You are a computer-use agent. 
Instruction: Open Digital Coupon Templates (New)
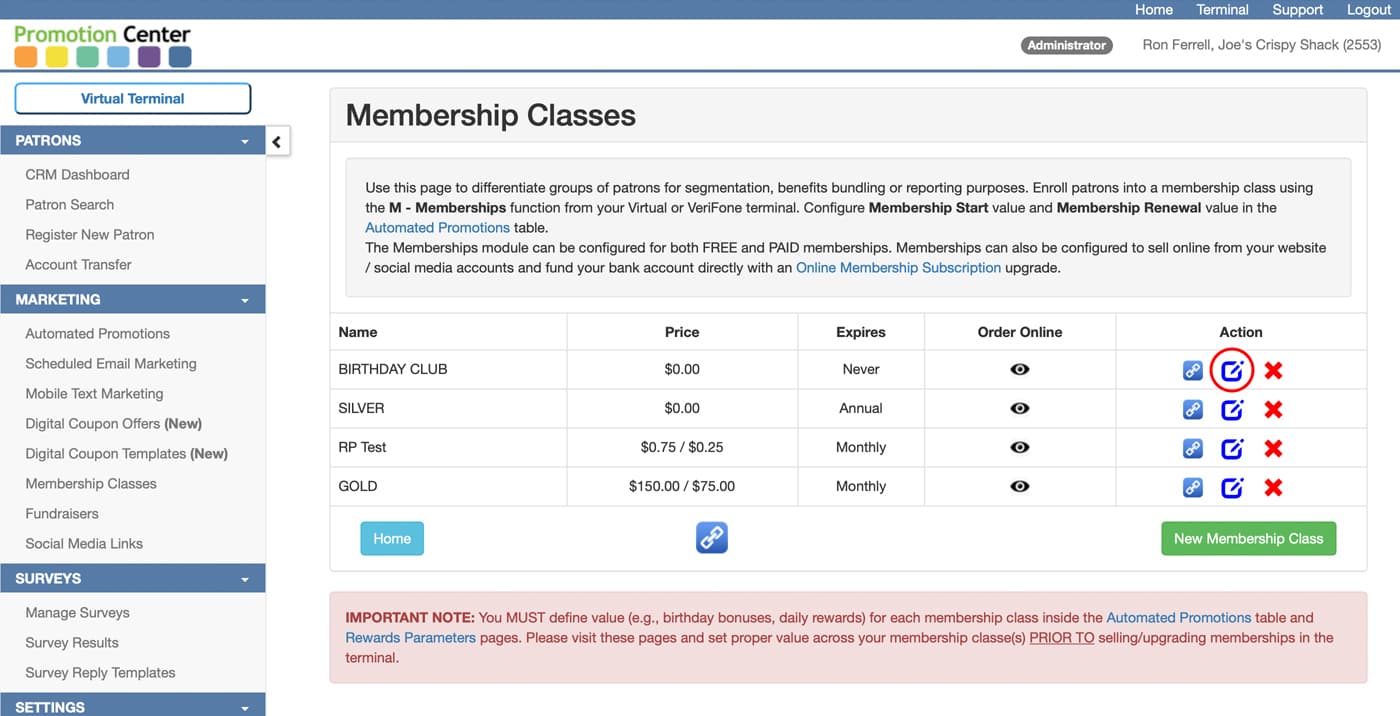(126, 453)
